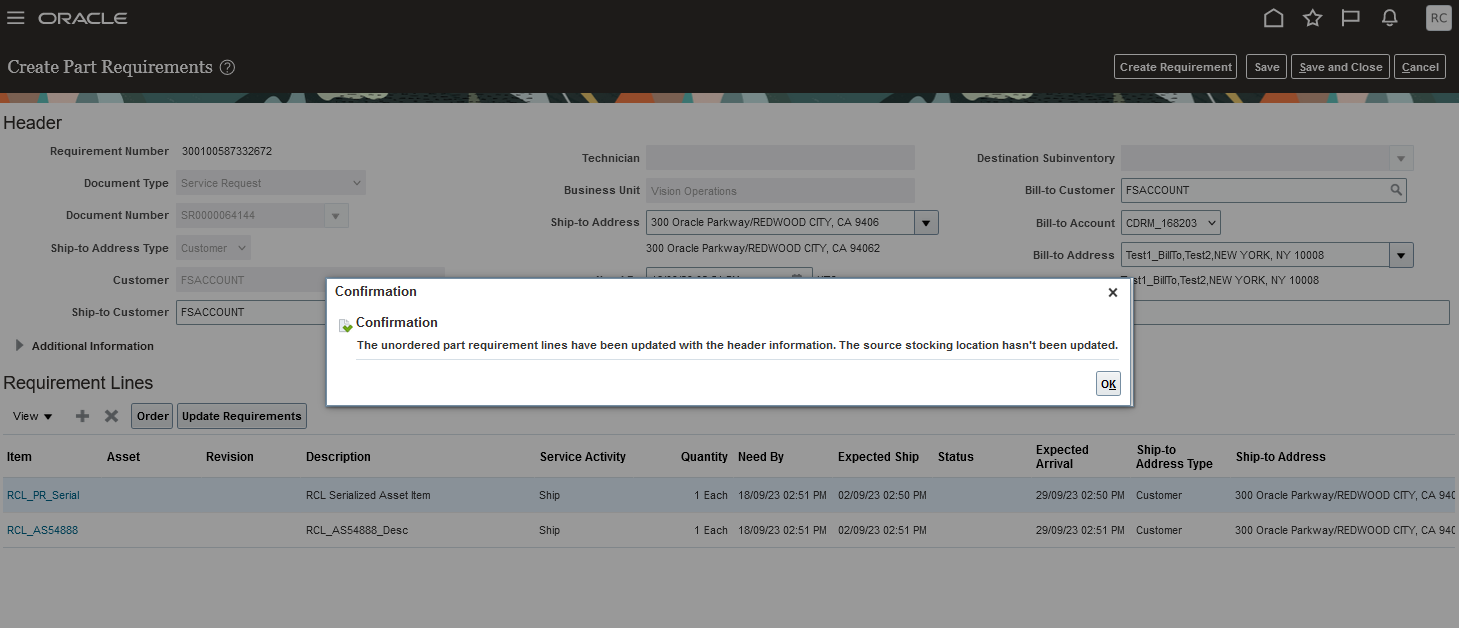
Task: Click the Ship-to Address Type column header
Action: (1174, 457)
